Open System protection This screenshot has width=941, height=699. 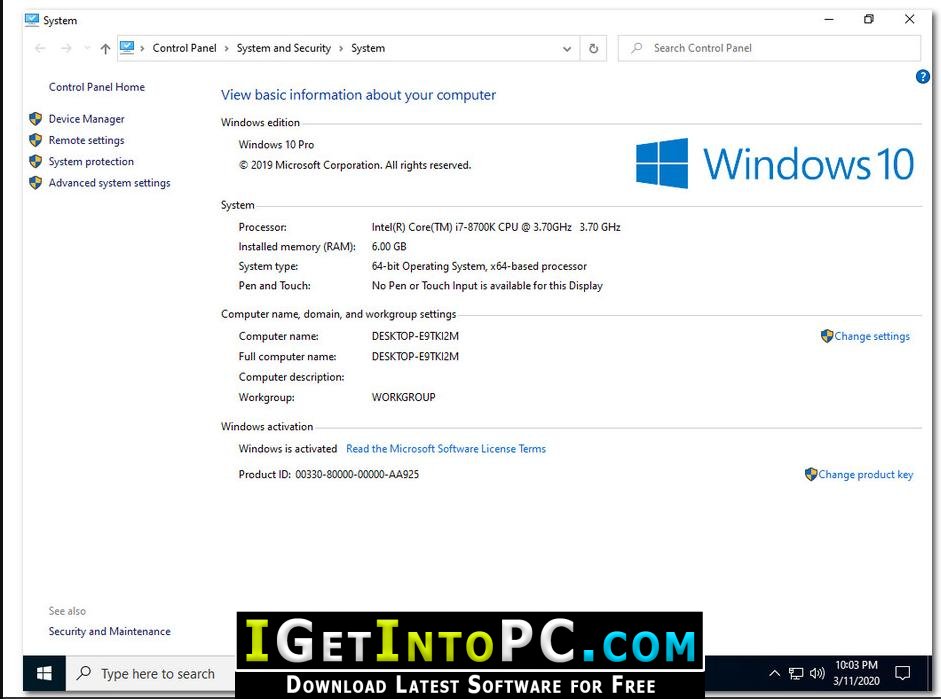tap(91, 161)
